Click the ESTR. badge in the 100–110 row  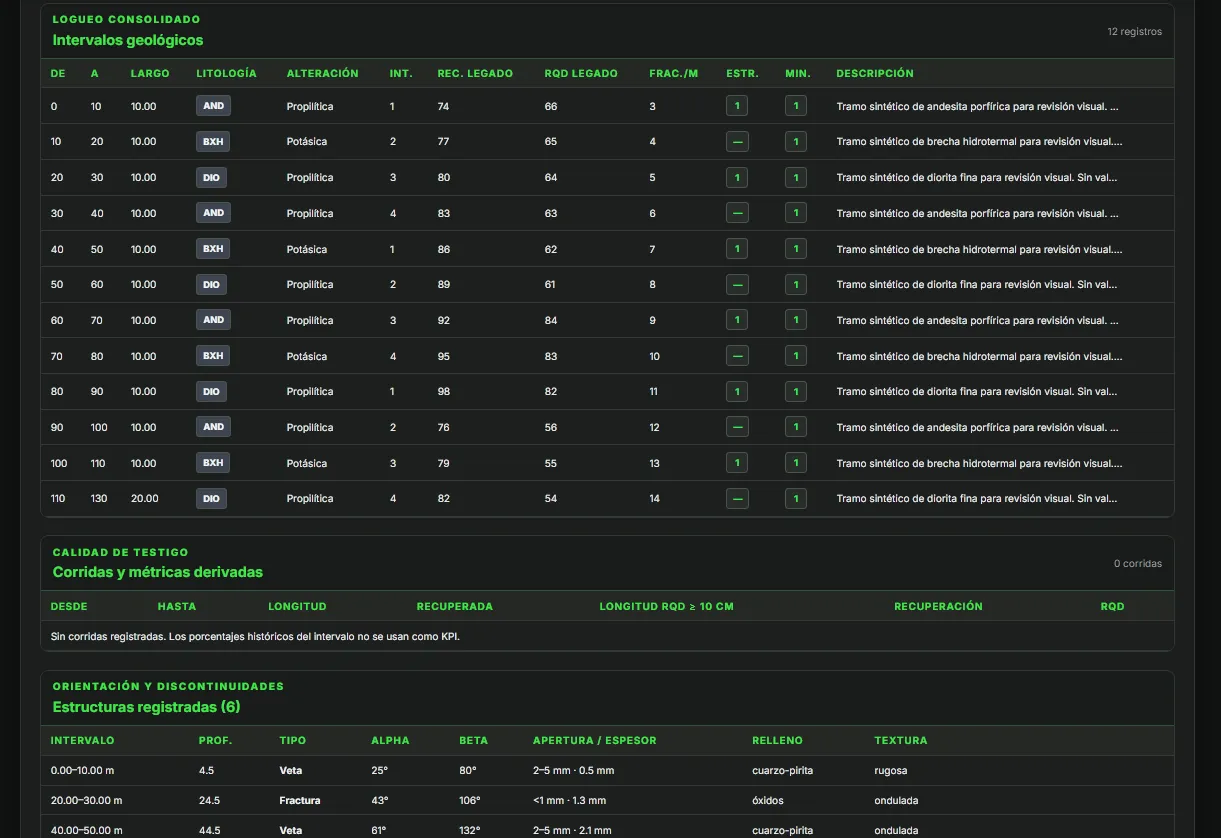[737, 463]
